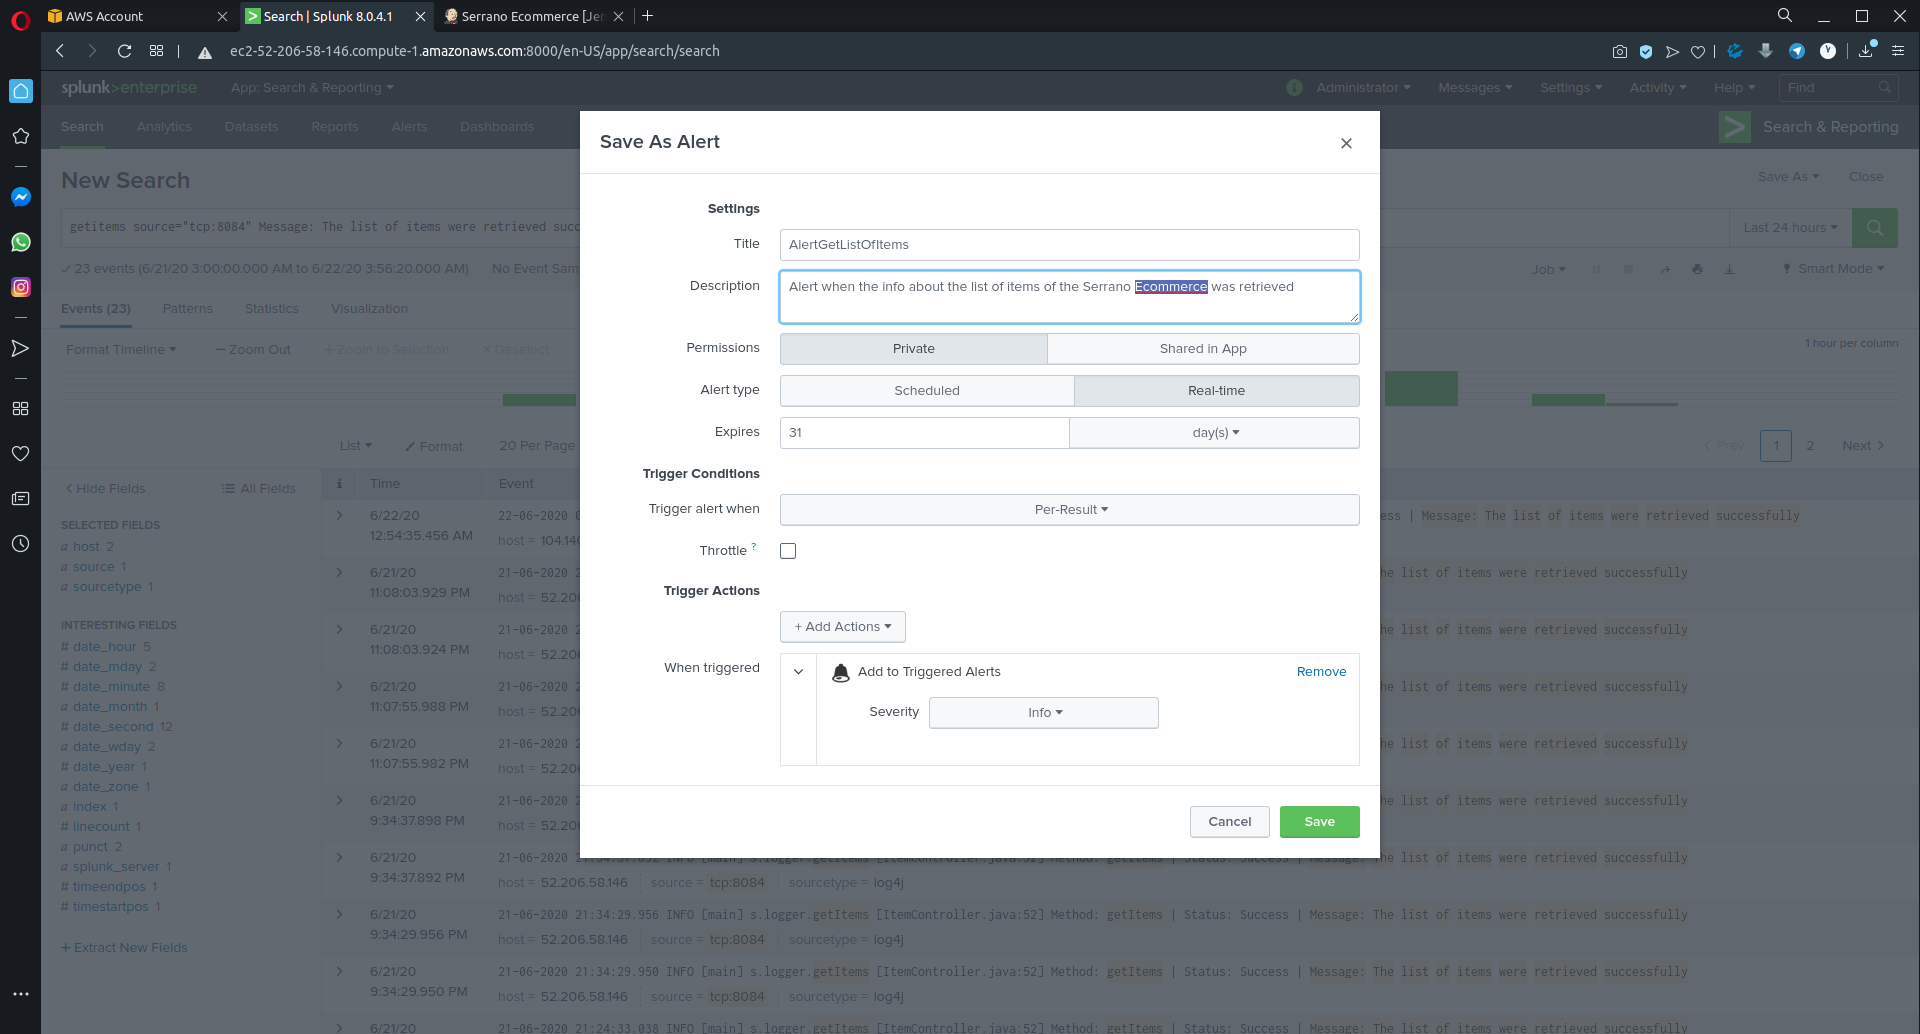Open the Help menu
Screen dimensions: 1920x1034
pyautogui.click(x=1735, y=88)
